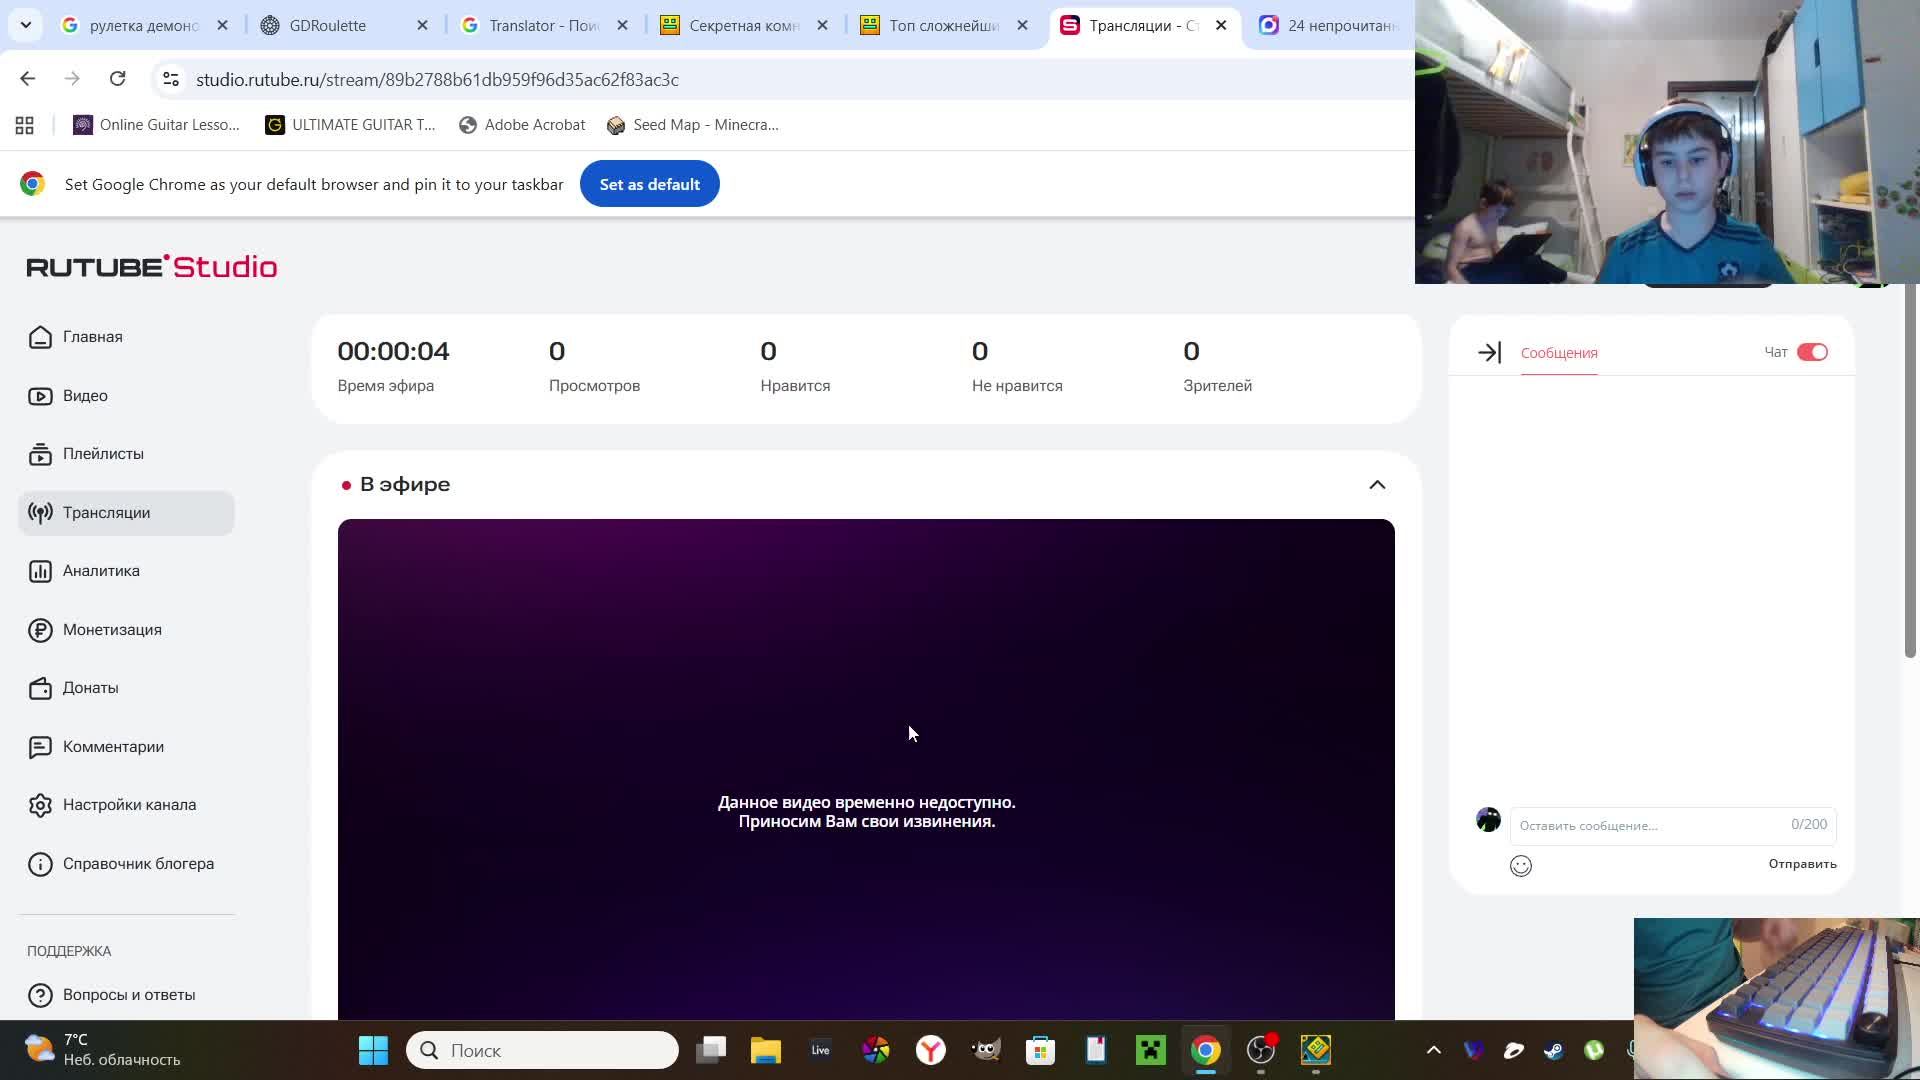This screenshot has width=1920, height=1080.
Task: Open Minecraft from the Windows taskbar
Action: [1150, 1050]
